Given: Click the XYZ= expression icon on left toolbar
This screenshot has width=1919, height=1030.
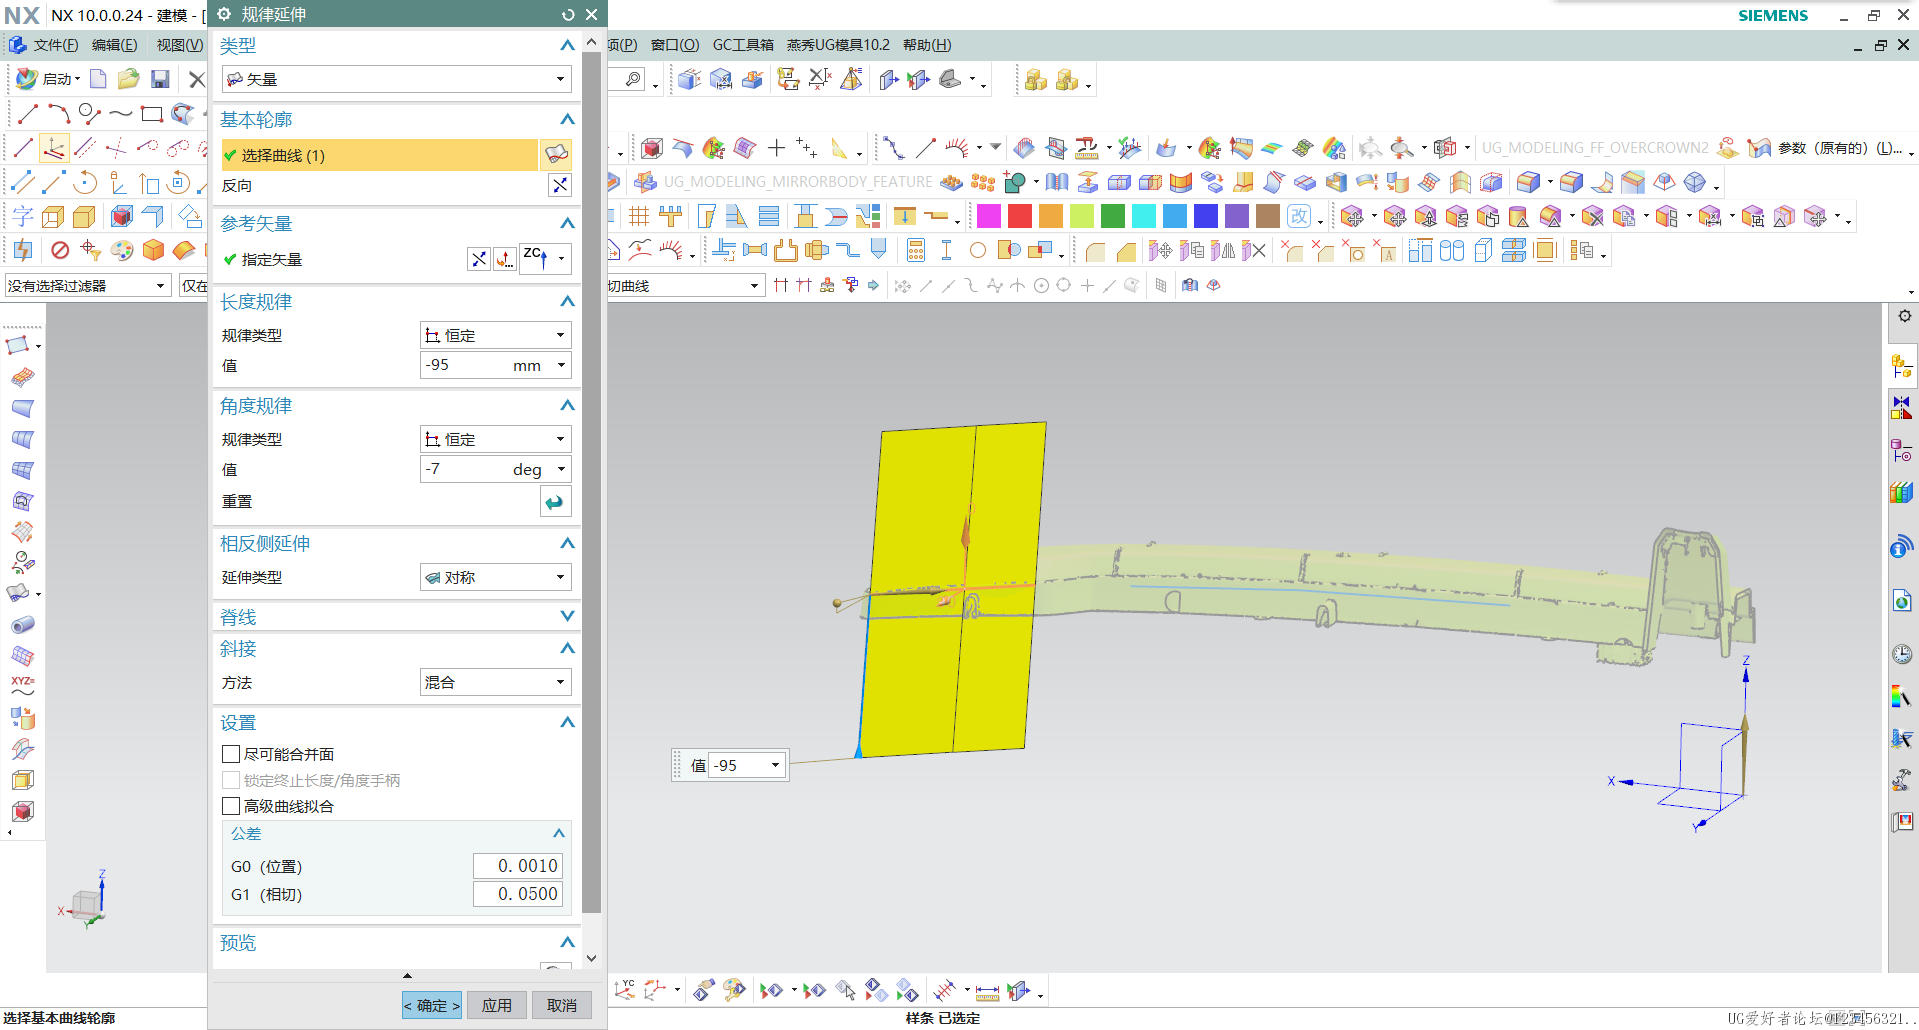Looking at the screenshot, I should (22, 686).
